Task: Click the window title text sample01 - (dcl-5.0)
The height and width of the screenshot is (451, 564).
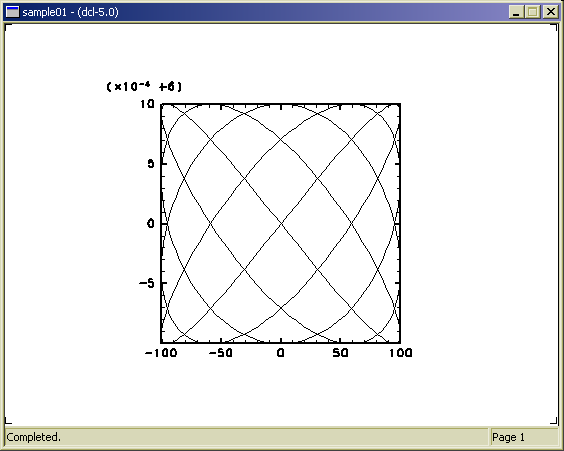Action: (70, 12)
